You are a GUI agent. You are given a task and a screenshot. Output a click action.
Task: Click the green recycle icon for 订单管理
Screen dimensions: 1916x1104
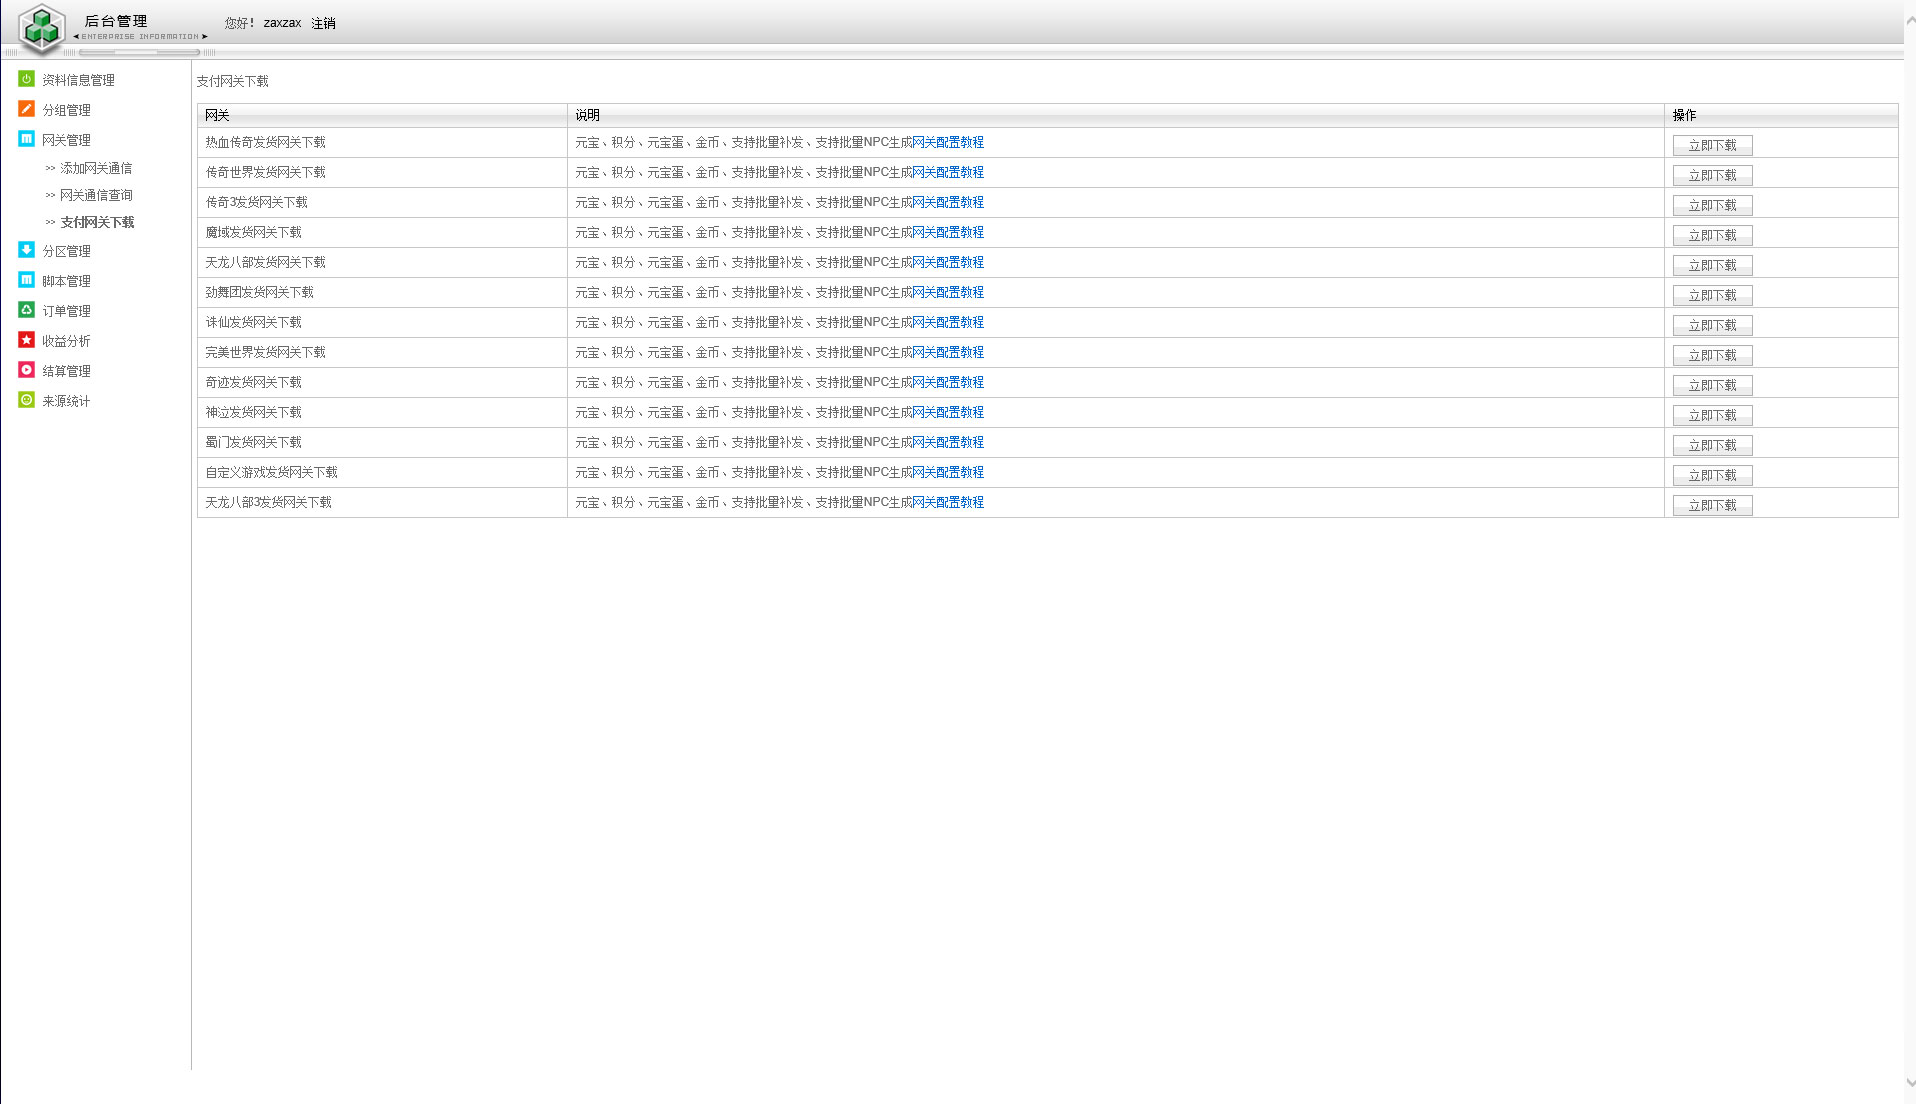point(26,310)
